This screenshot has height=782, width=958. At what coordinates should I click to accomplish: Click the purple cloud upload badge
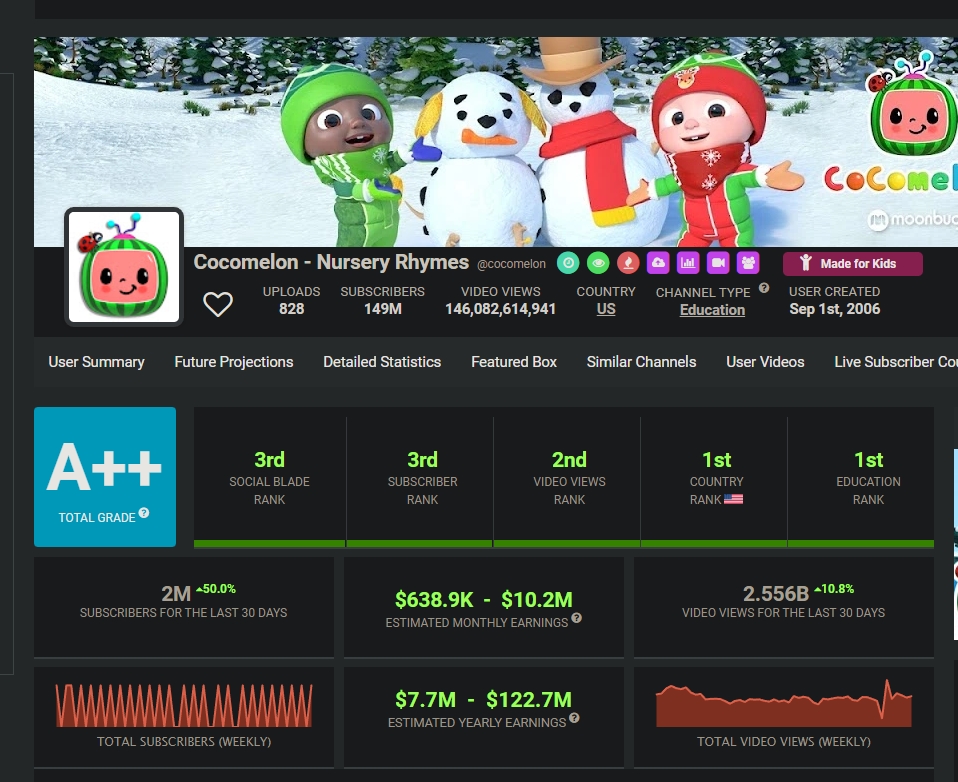click(x=658, y=263)
